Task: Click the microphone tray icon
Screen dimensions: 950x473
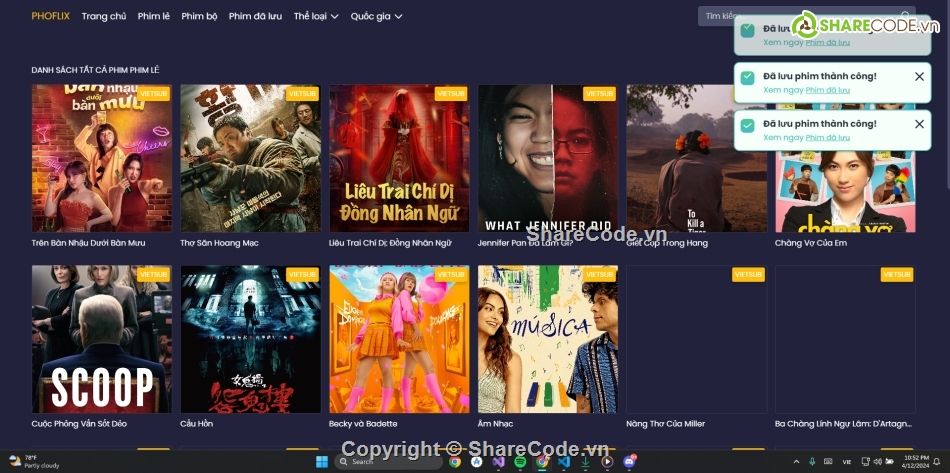Action: click(812, 461)
